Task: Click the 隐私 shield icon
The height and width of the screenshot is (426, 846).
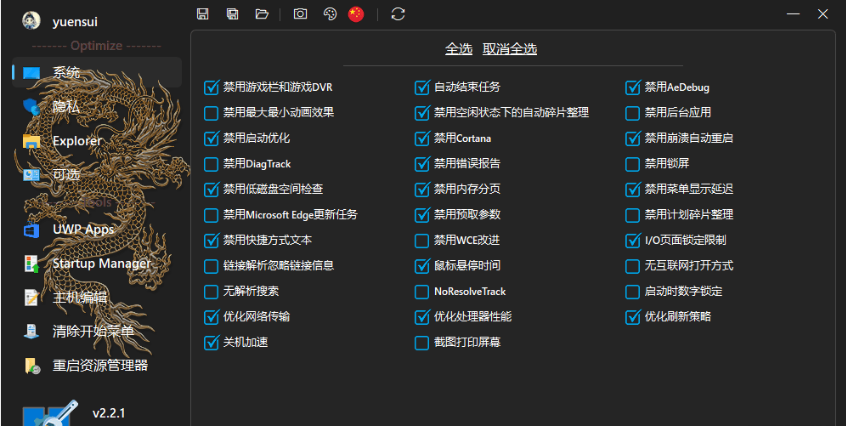Action: click(31, 107)
